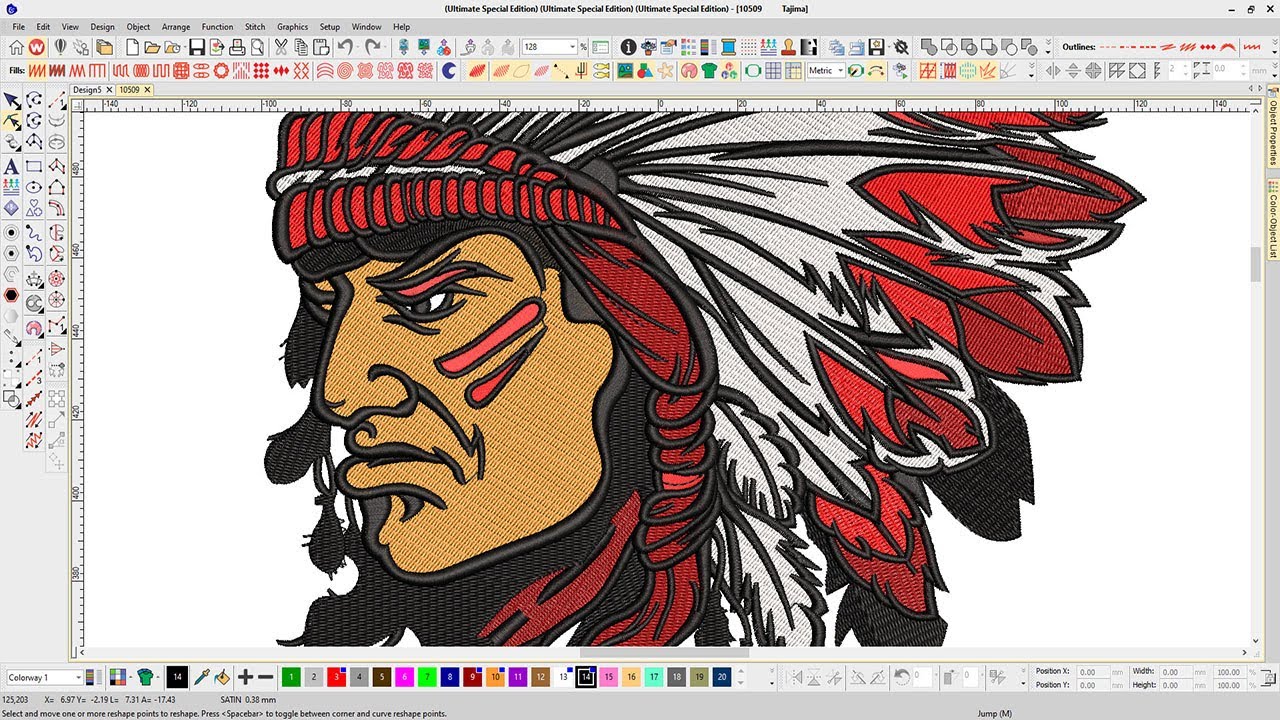Select the Reshape Object tool
Image resolution: width=1280 pixels, height=720 pixels.
(11, 121)
